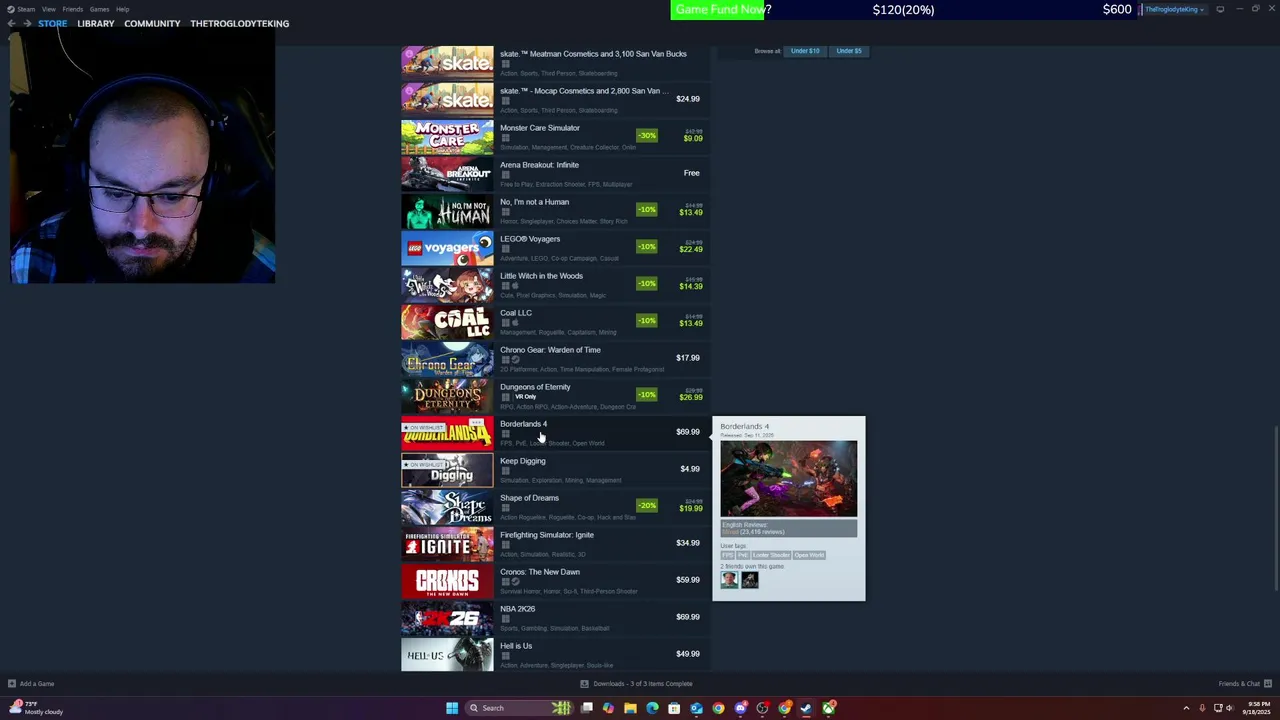Open the Downloads status at bottom

click(x=637, y=684)
